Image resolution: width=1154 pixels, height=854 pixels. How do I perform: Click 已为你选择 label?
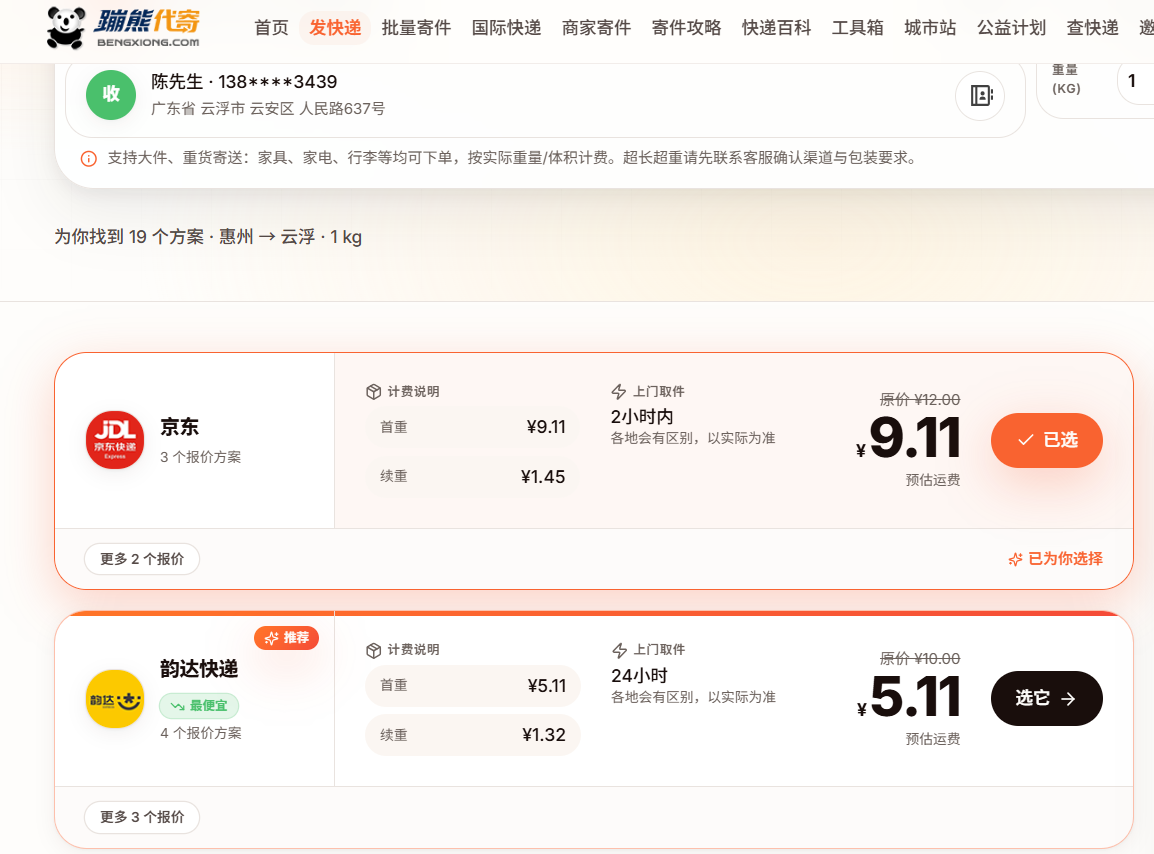tap(1055, 559)
